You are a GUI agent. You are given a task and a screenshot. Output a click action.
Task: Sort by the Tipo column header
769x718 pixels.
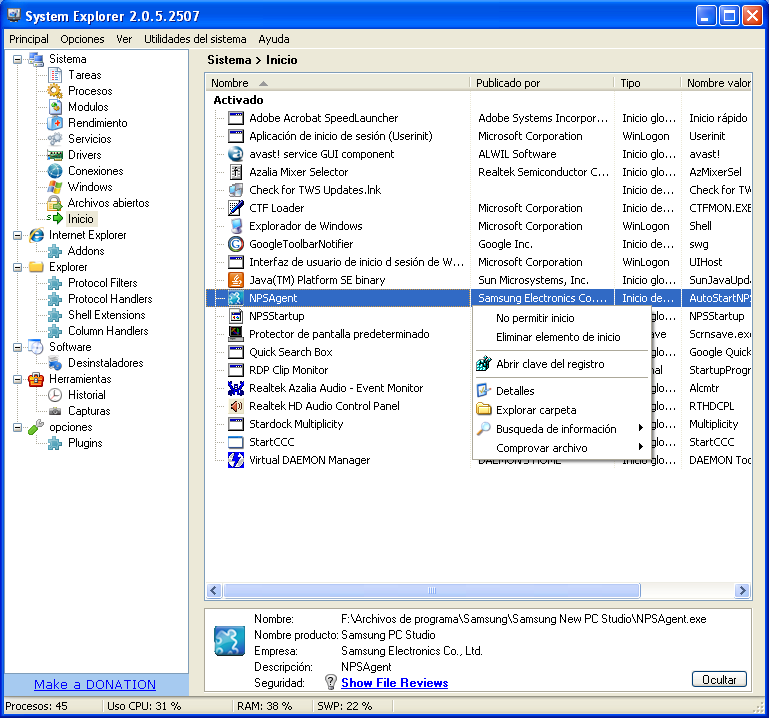pyautogui.click(x=647, y=83)
